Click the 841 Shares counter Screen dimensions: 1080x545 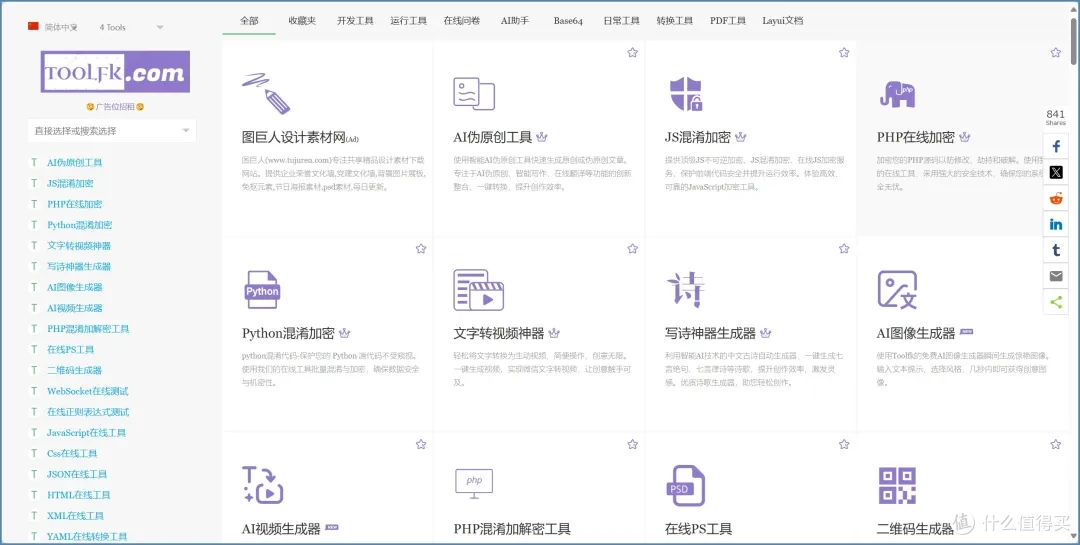click(1055, 117)
